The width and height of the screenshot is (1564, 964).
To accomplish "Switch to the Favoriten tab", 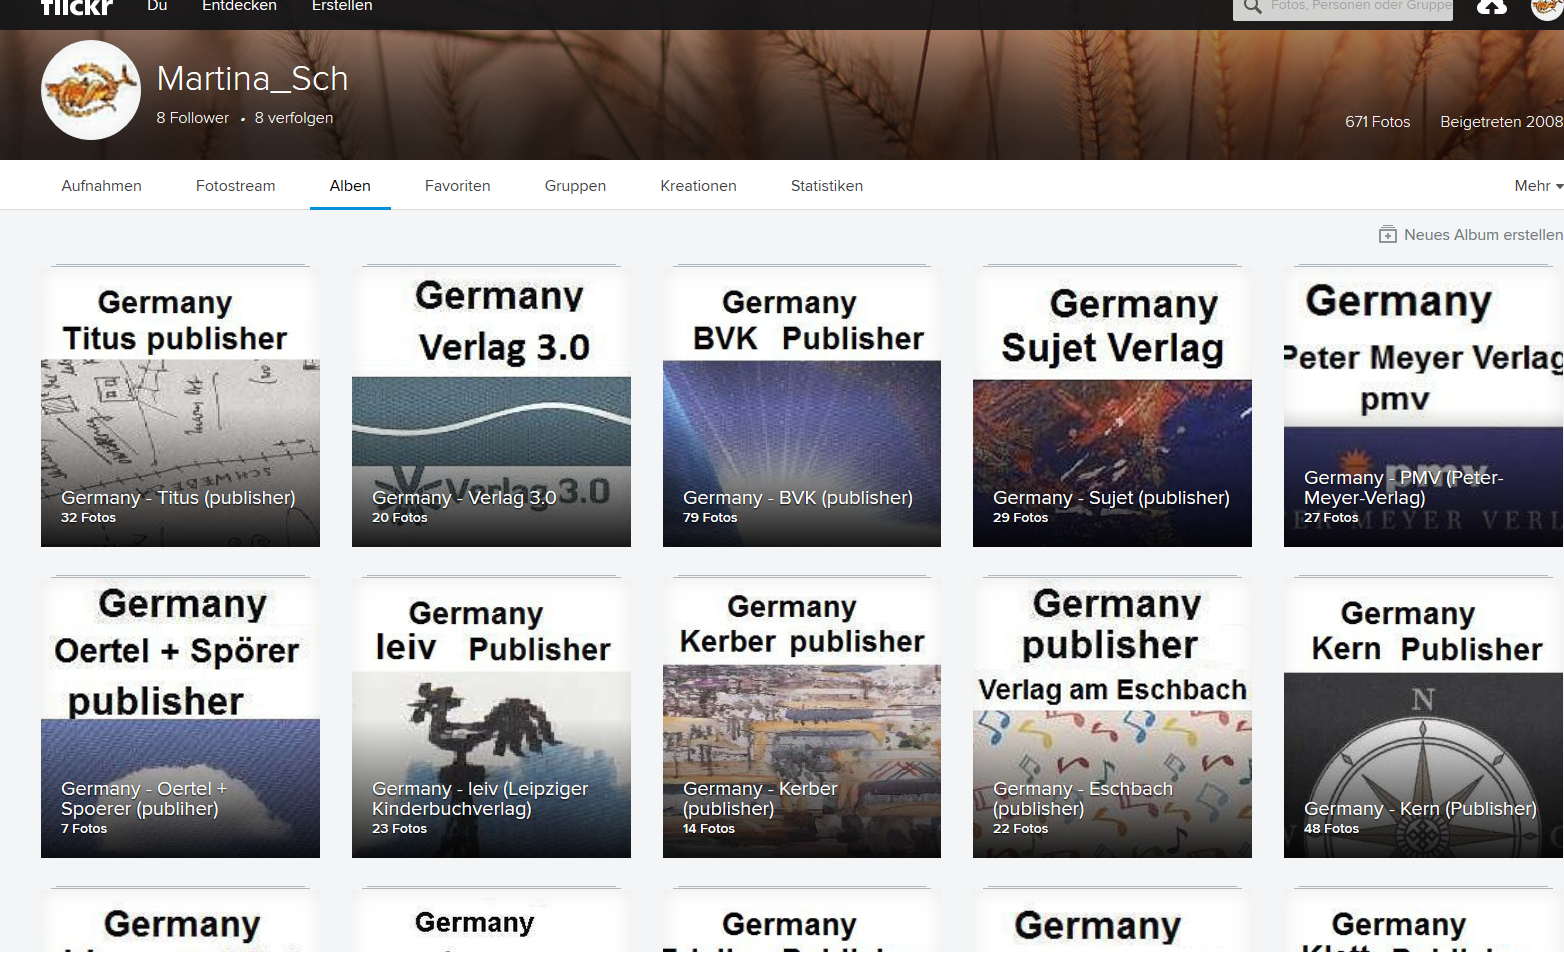I will [x=457, y=186].
